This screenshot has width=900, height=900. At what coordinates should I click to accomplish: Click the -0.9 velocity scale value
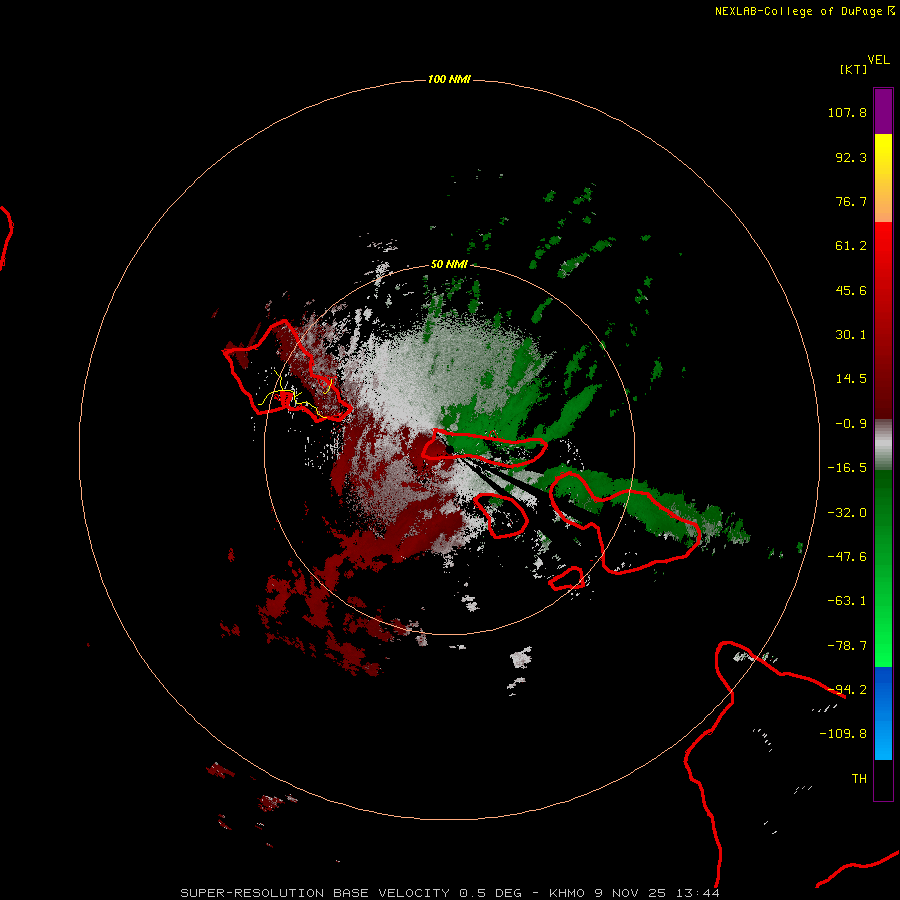851,424
